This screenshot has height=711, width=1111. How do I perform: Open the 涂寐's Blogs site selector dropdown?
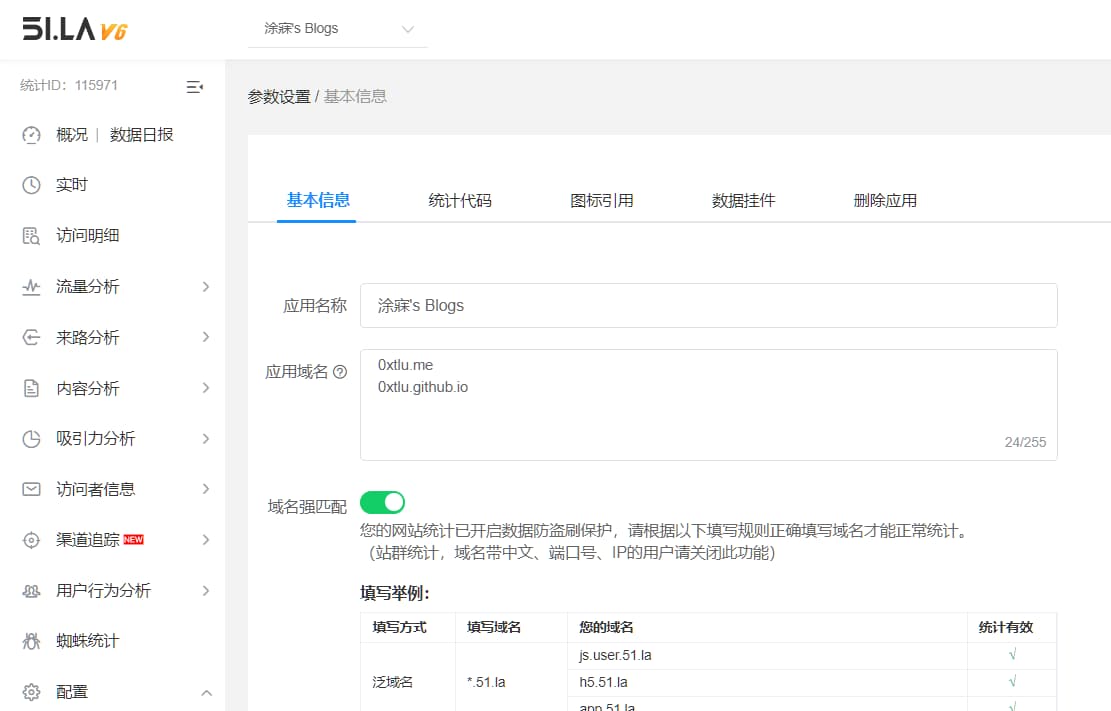pos(337,29)
